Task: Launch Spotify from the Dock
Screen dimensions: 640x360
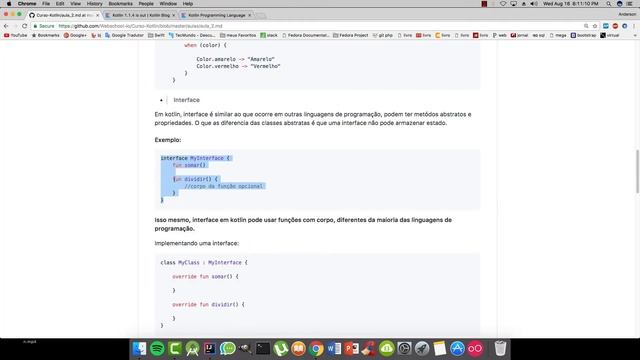Action: pyautogui.click(x=158, y=349)
